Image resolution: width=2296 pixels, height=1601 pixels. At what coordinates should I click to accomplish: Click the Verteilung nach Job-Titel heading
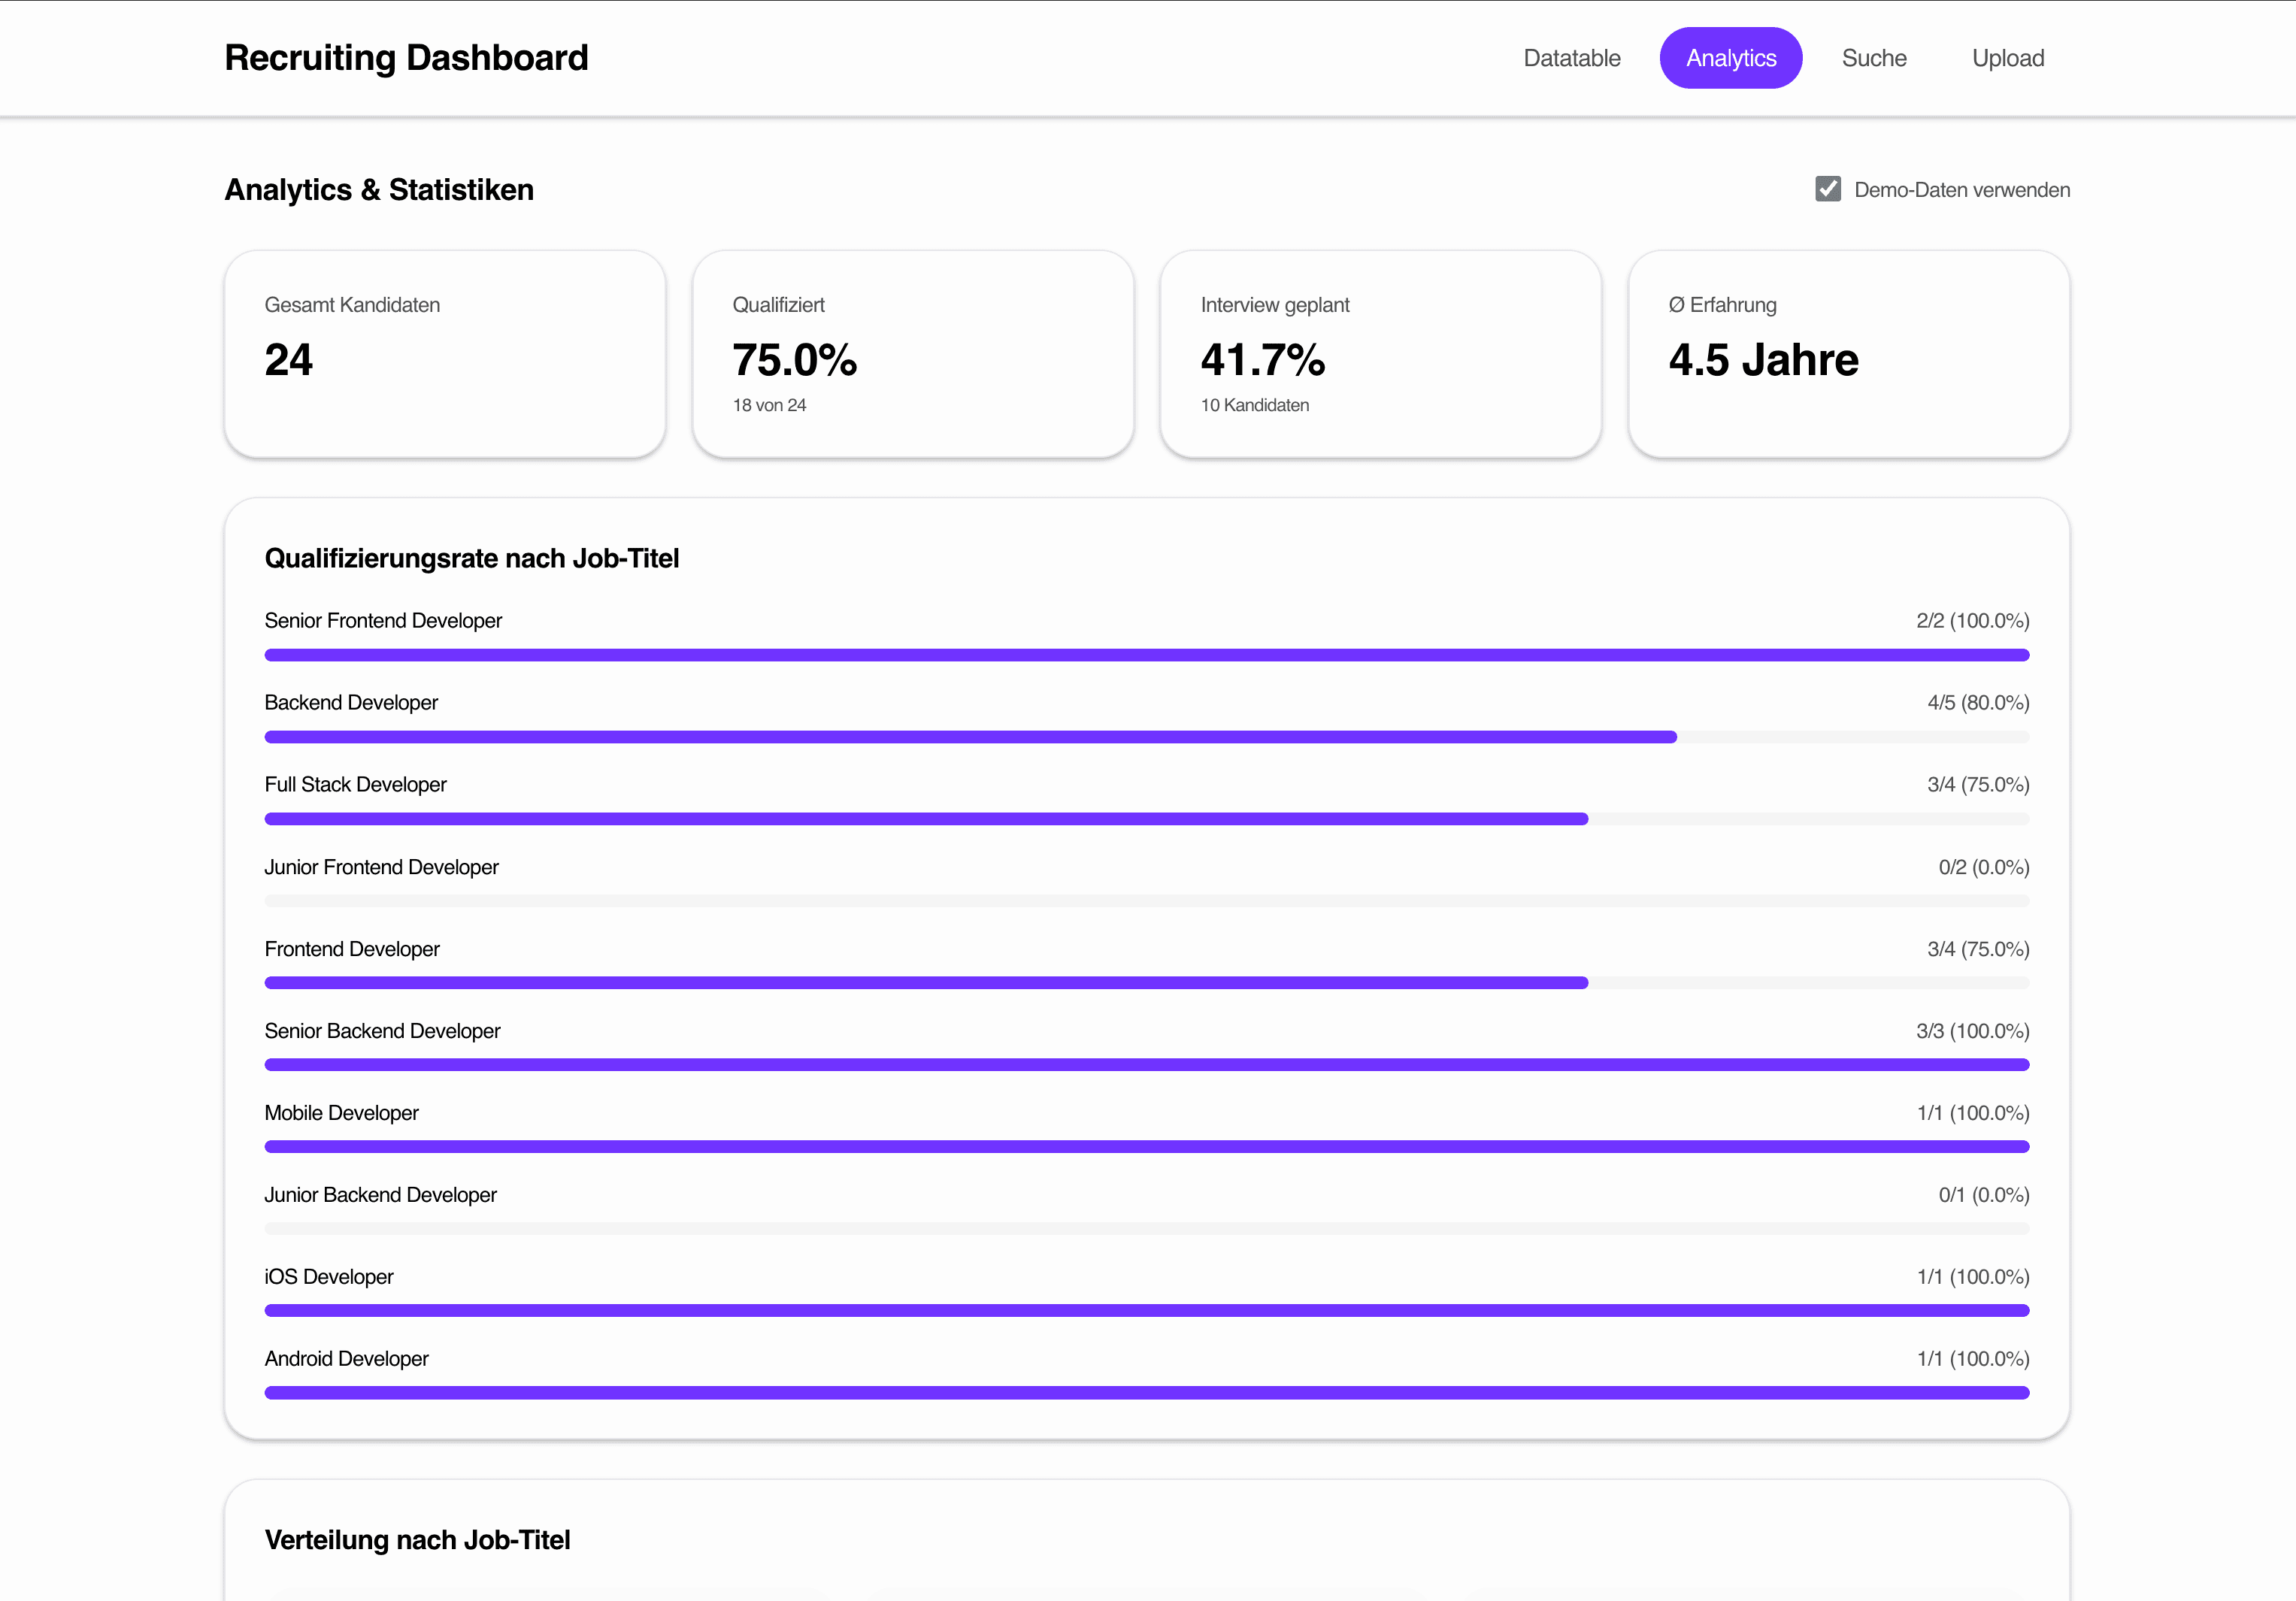417,1540
